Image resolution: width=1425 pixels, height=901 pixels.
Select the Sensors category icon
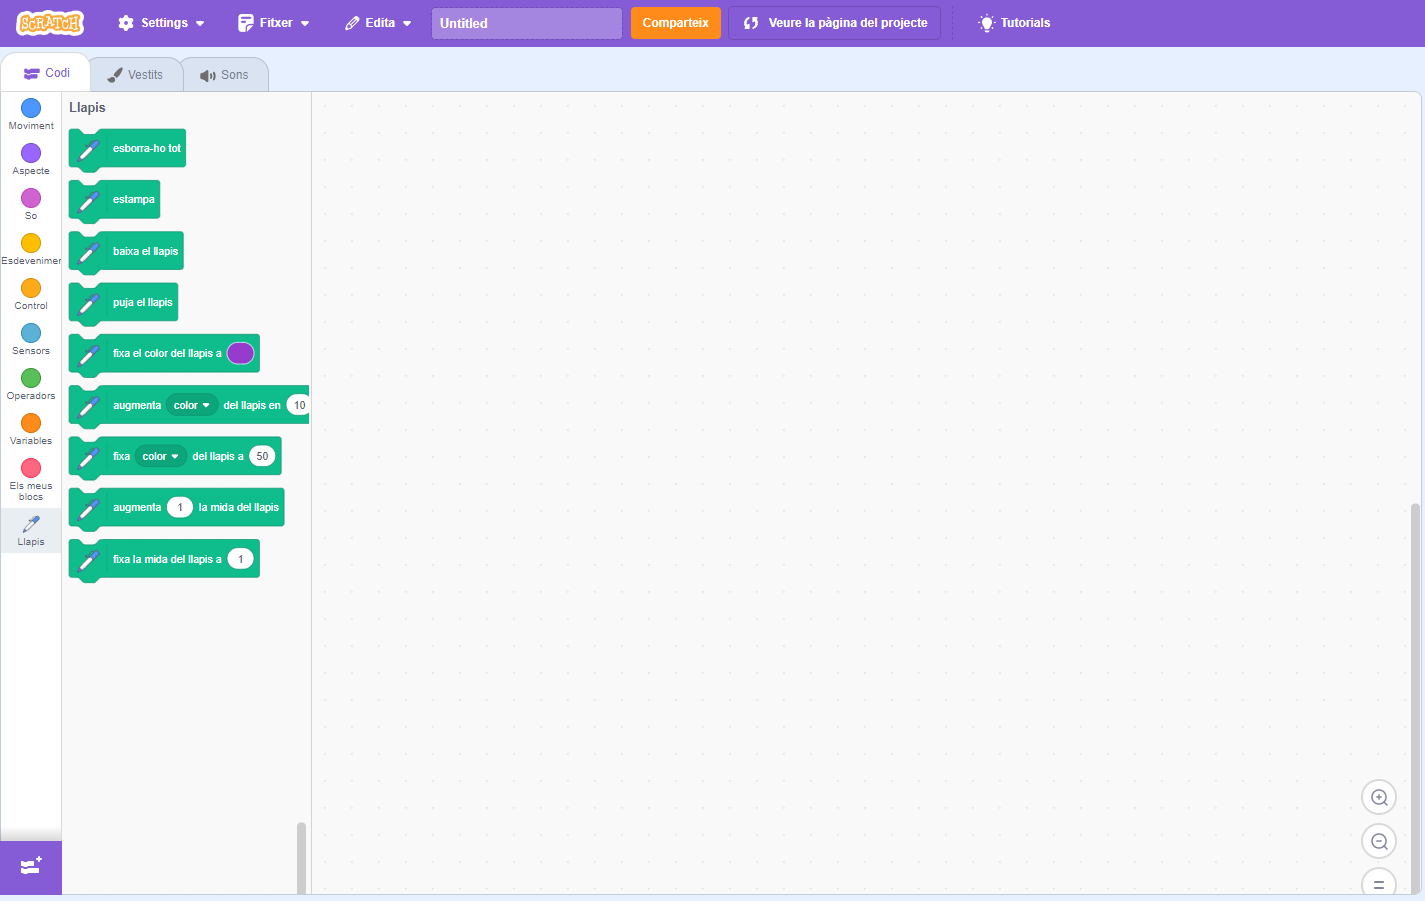point(31,333)
